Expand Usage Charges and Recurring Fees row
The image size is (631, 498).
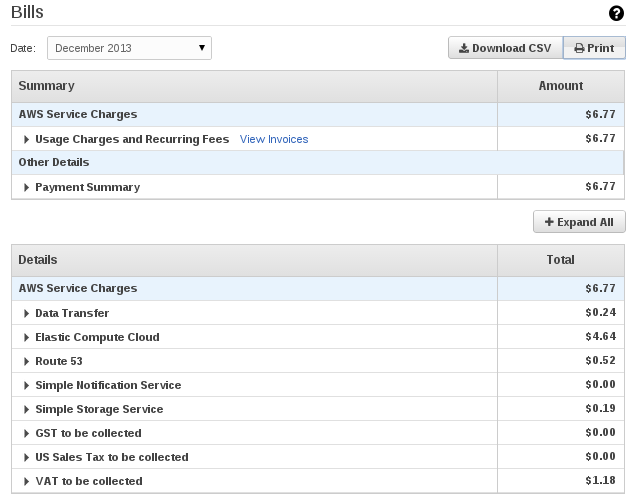27,139
